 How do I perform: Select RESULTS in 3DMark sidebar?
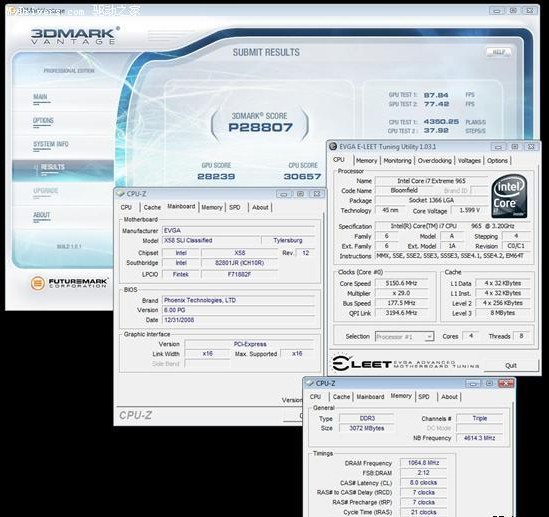[53, 167]
